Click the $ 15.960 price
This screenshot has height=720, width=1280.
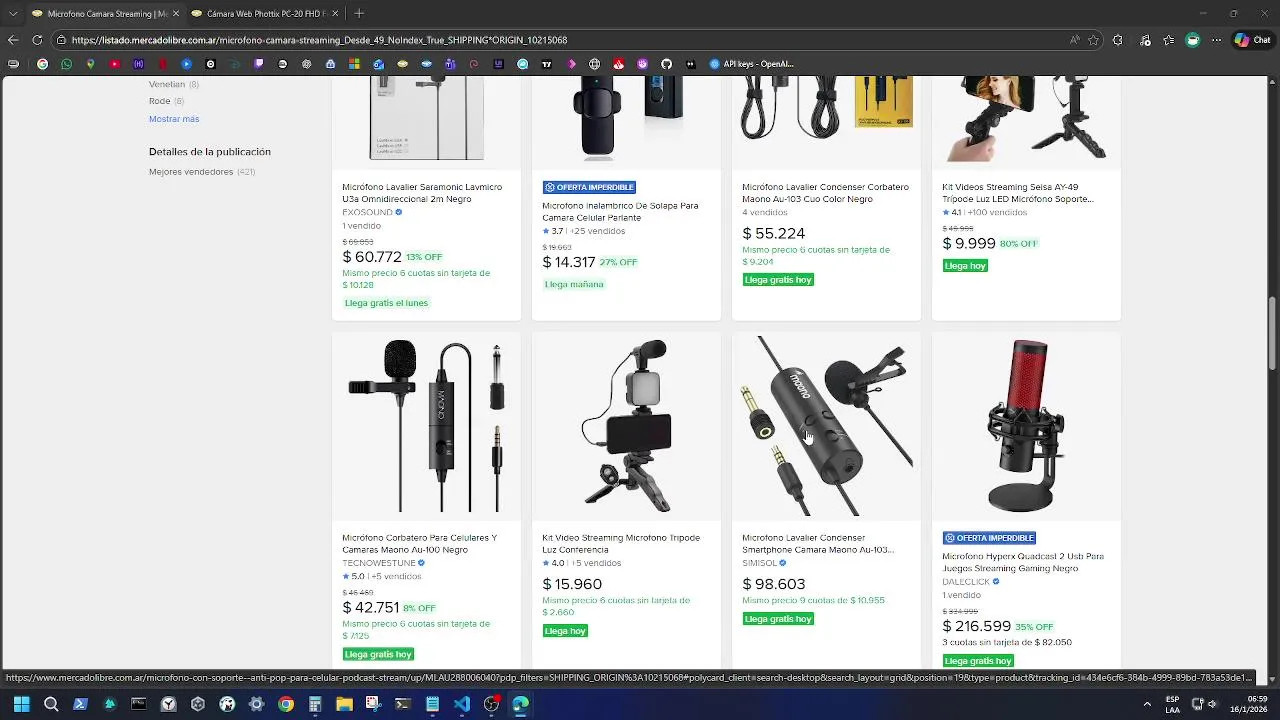[572, 584]
